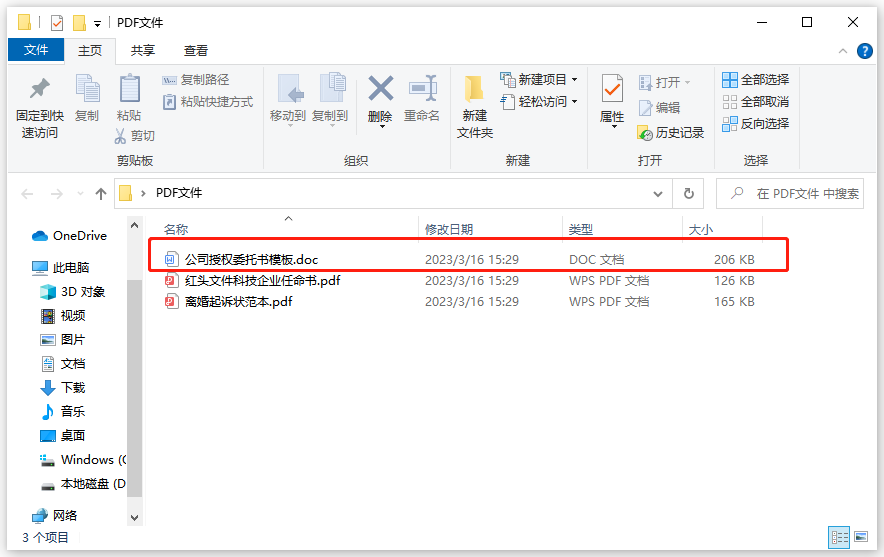Open Documents (文档) in navigation pane
Viewport: 884px width, 557px height.
[63, 364]
